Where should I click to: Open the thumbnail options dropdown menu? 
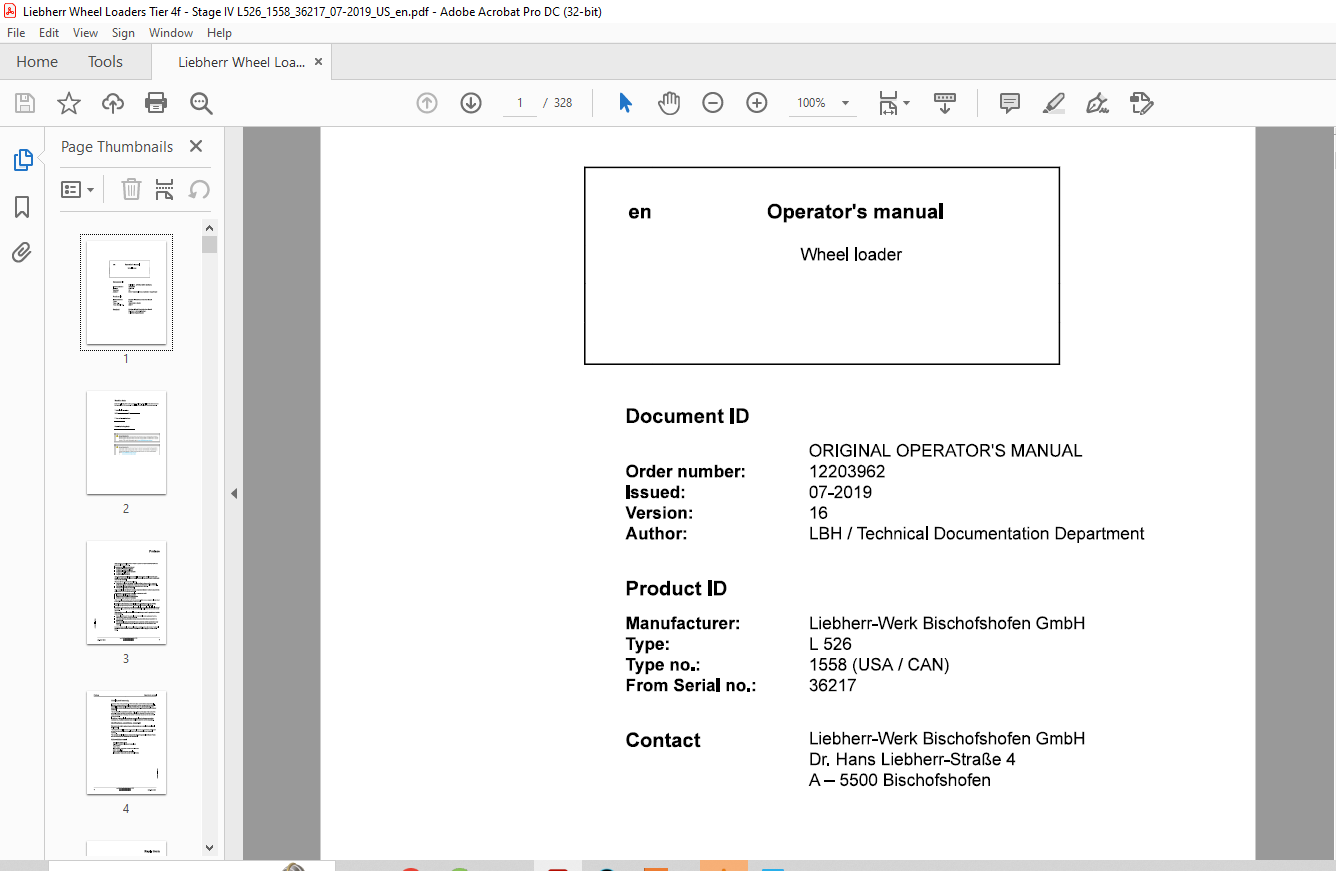click(77, 189)
